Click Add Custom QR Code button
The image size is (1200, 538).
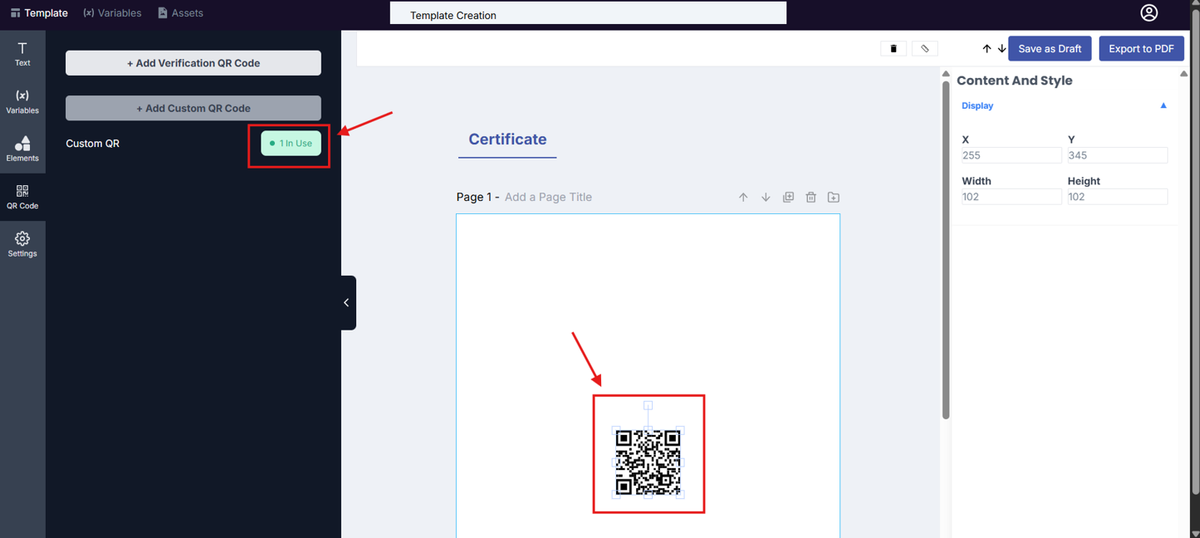pyautogui.click(x=193, y=108)
